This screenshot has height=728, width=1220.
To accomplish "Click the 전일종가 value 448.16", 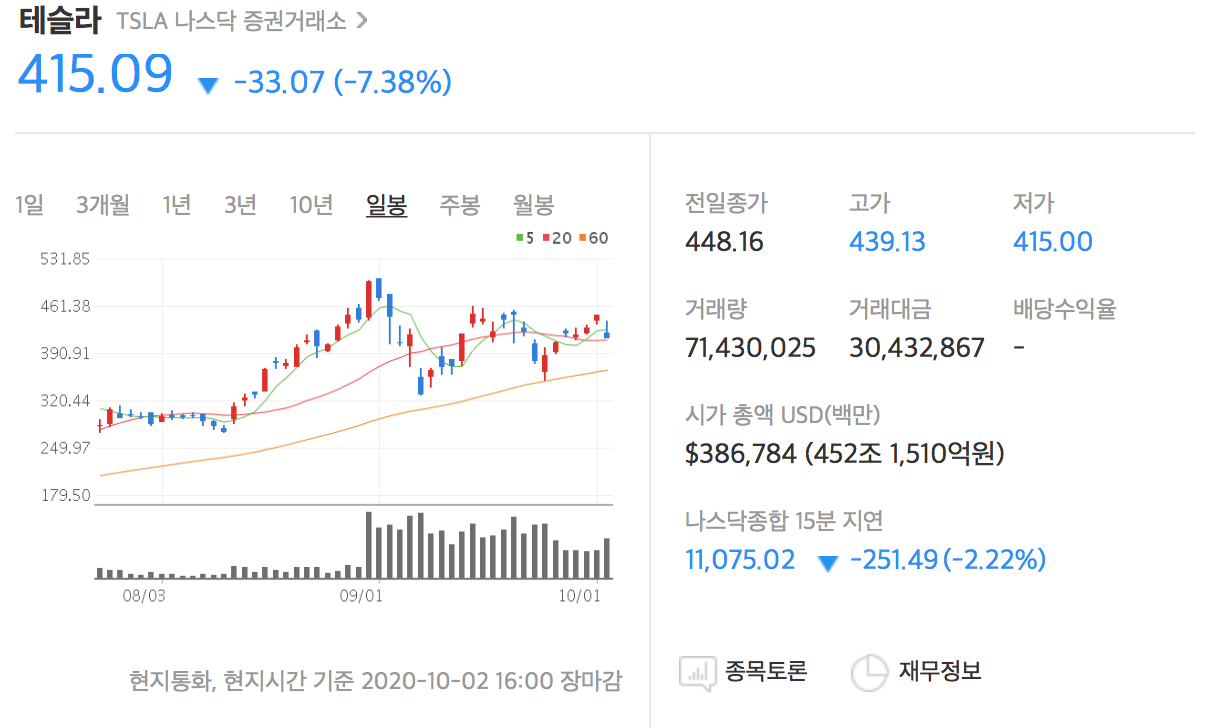I will point(724,242).
